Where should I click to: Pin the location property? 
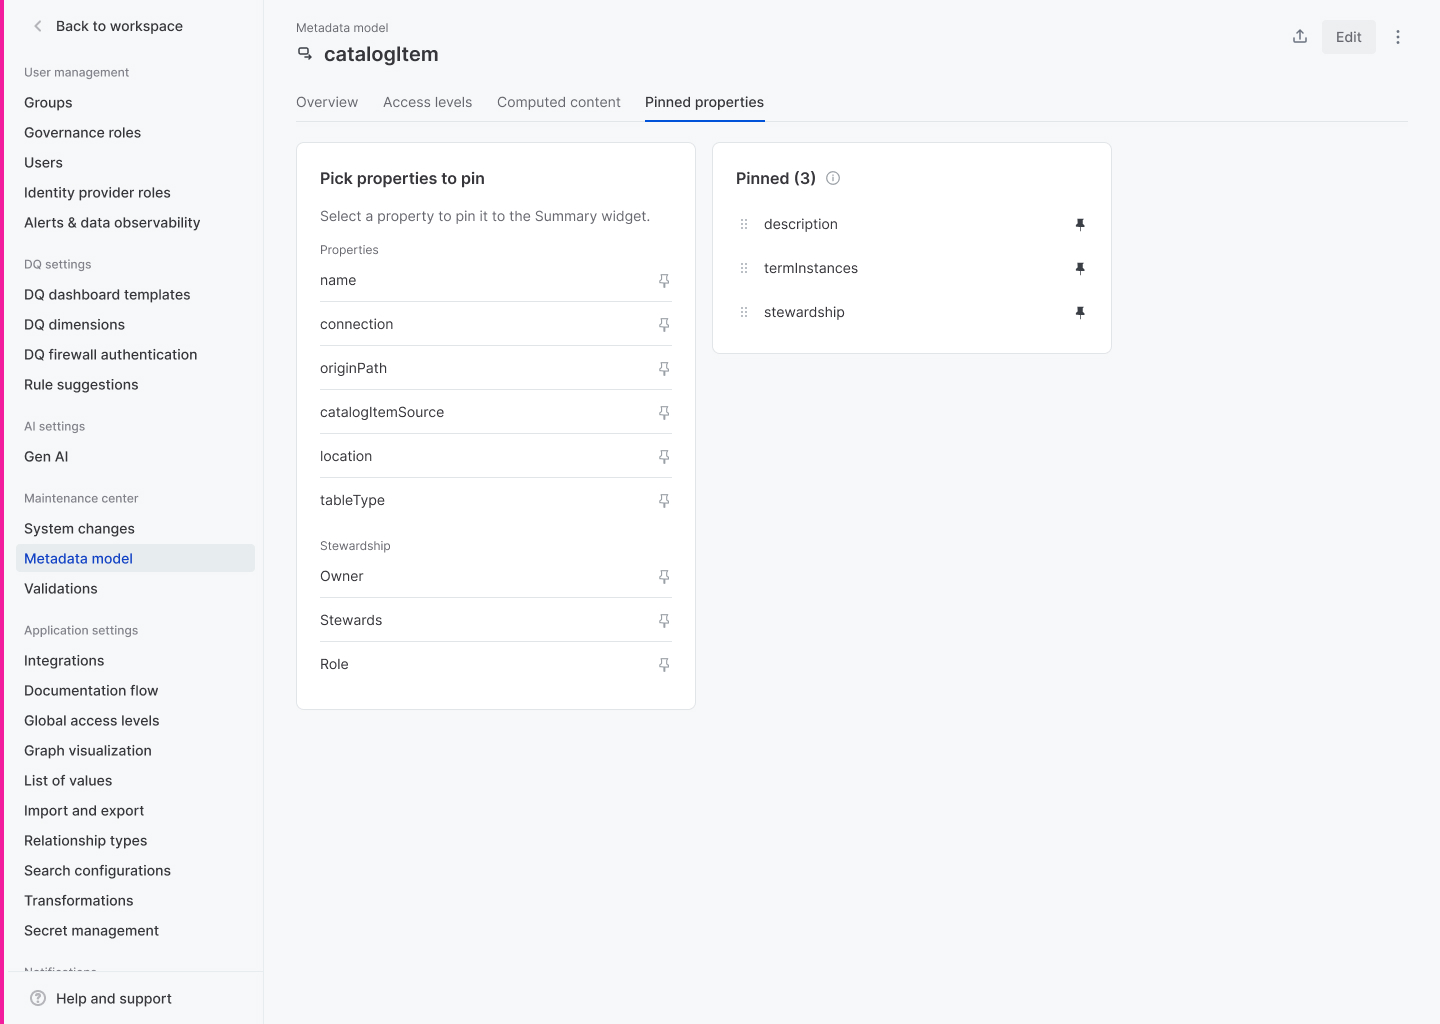[664, 457]
